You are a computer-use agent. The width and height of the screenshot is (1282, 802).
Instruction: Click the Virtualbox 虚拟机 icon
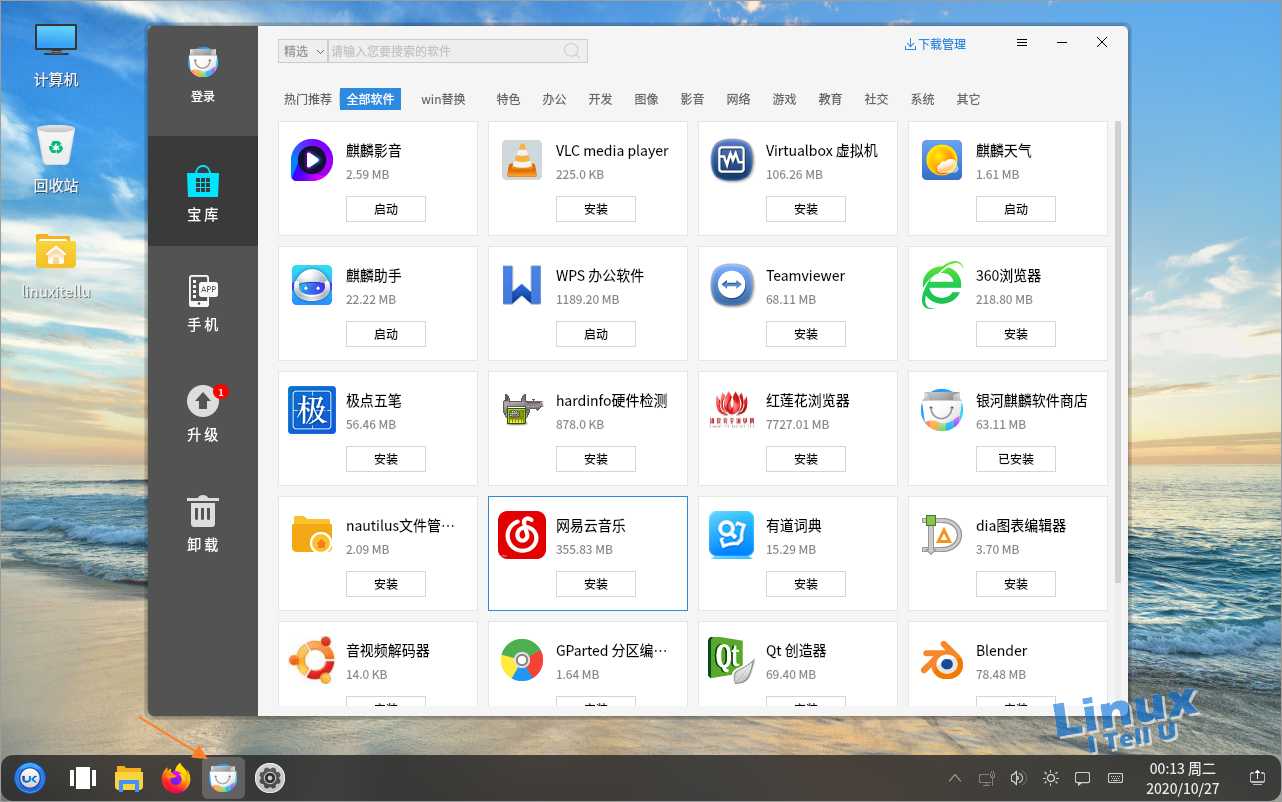(x=731, y=161)
